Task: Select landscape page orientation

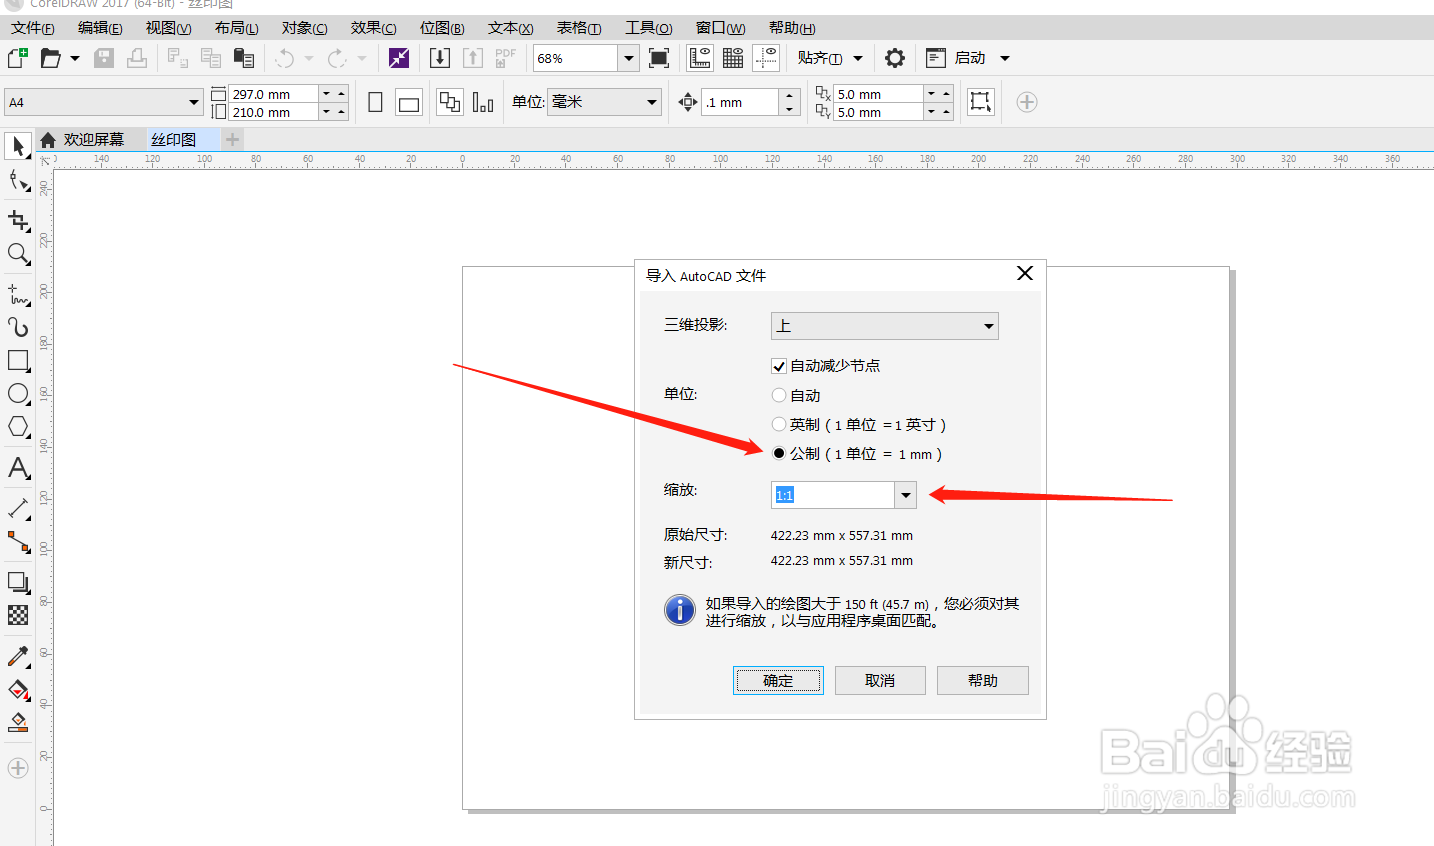Action: (409, 102)
